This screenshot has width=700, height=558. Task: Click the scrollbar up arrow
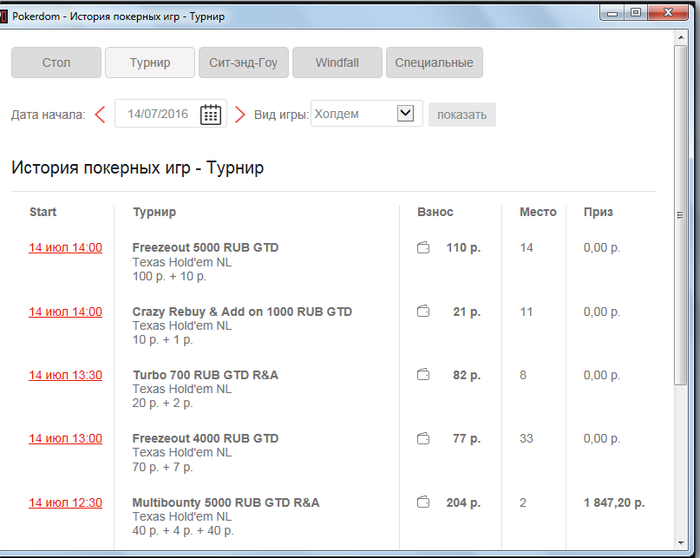[x=681, y=37]
